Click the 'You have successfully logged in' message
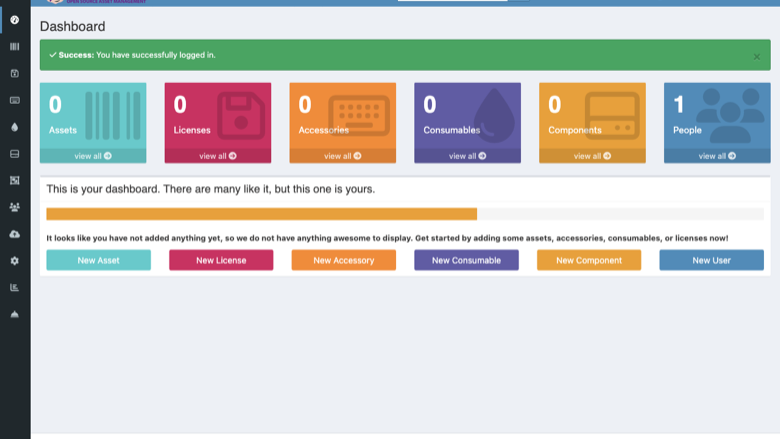This screenshot has width=780, height=439. point(156,55)
